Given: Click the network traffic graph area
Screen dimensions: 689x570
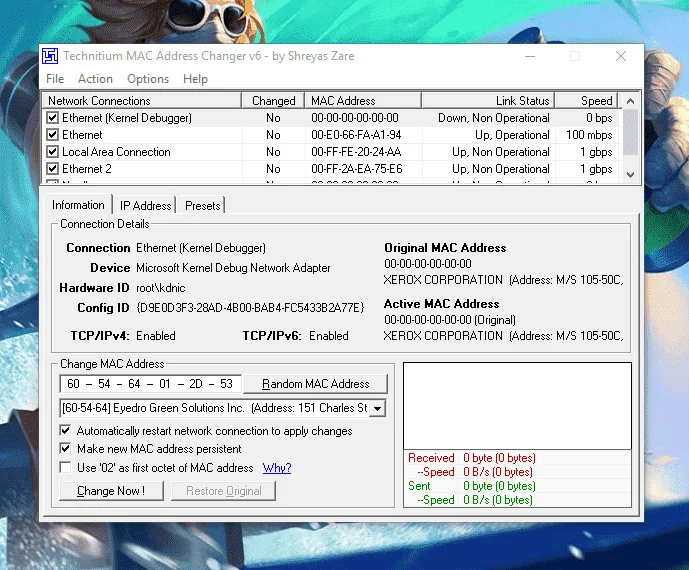Looking at the screenshot, I should (x=517, y=406).
